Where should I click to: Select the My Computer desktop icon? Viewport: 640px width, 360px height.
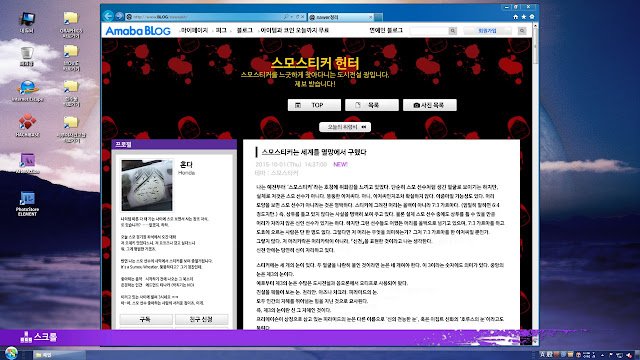(x=27, y=22)
